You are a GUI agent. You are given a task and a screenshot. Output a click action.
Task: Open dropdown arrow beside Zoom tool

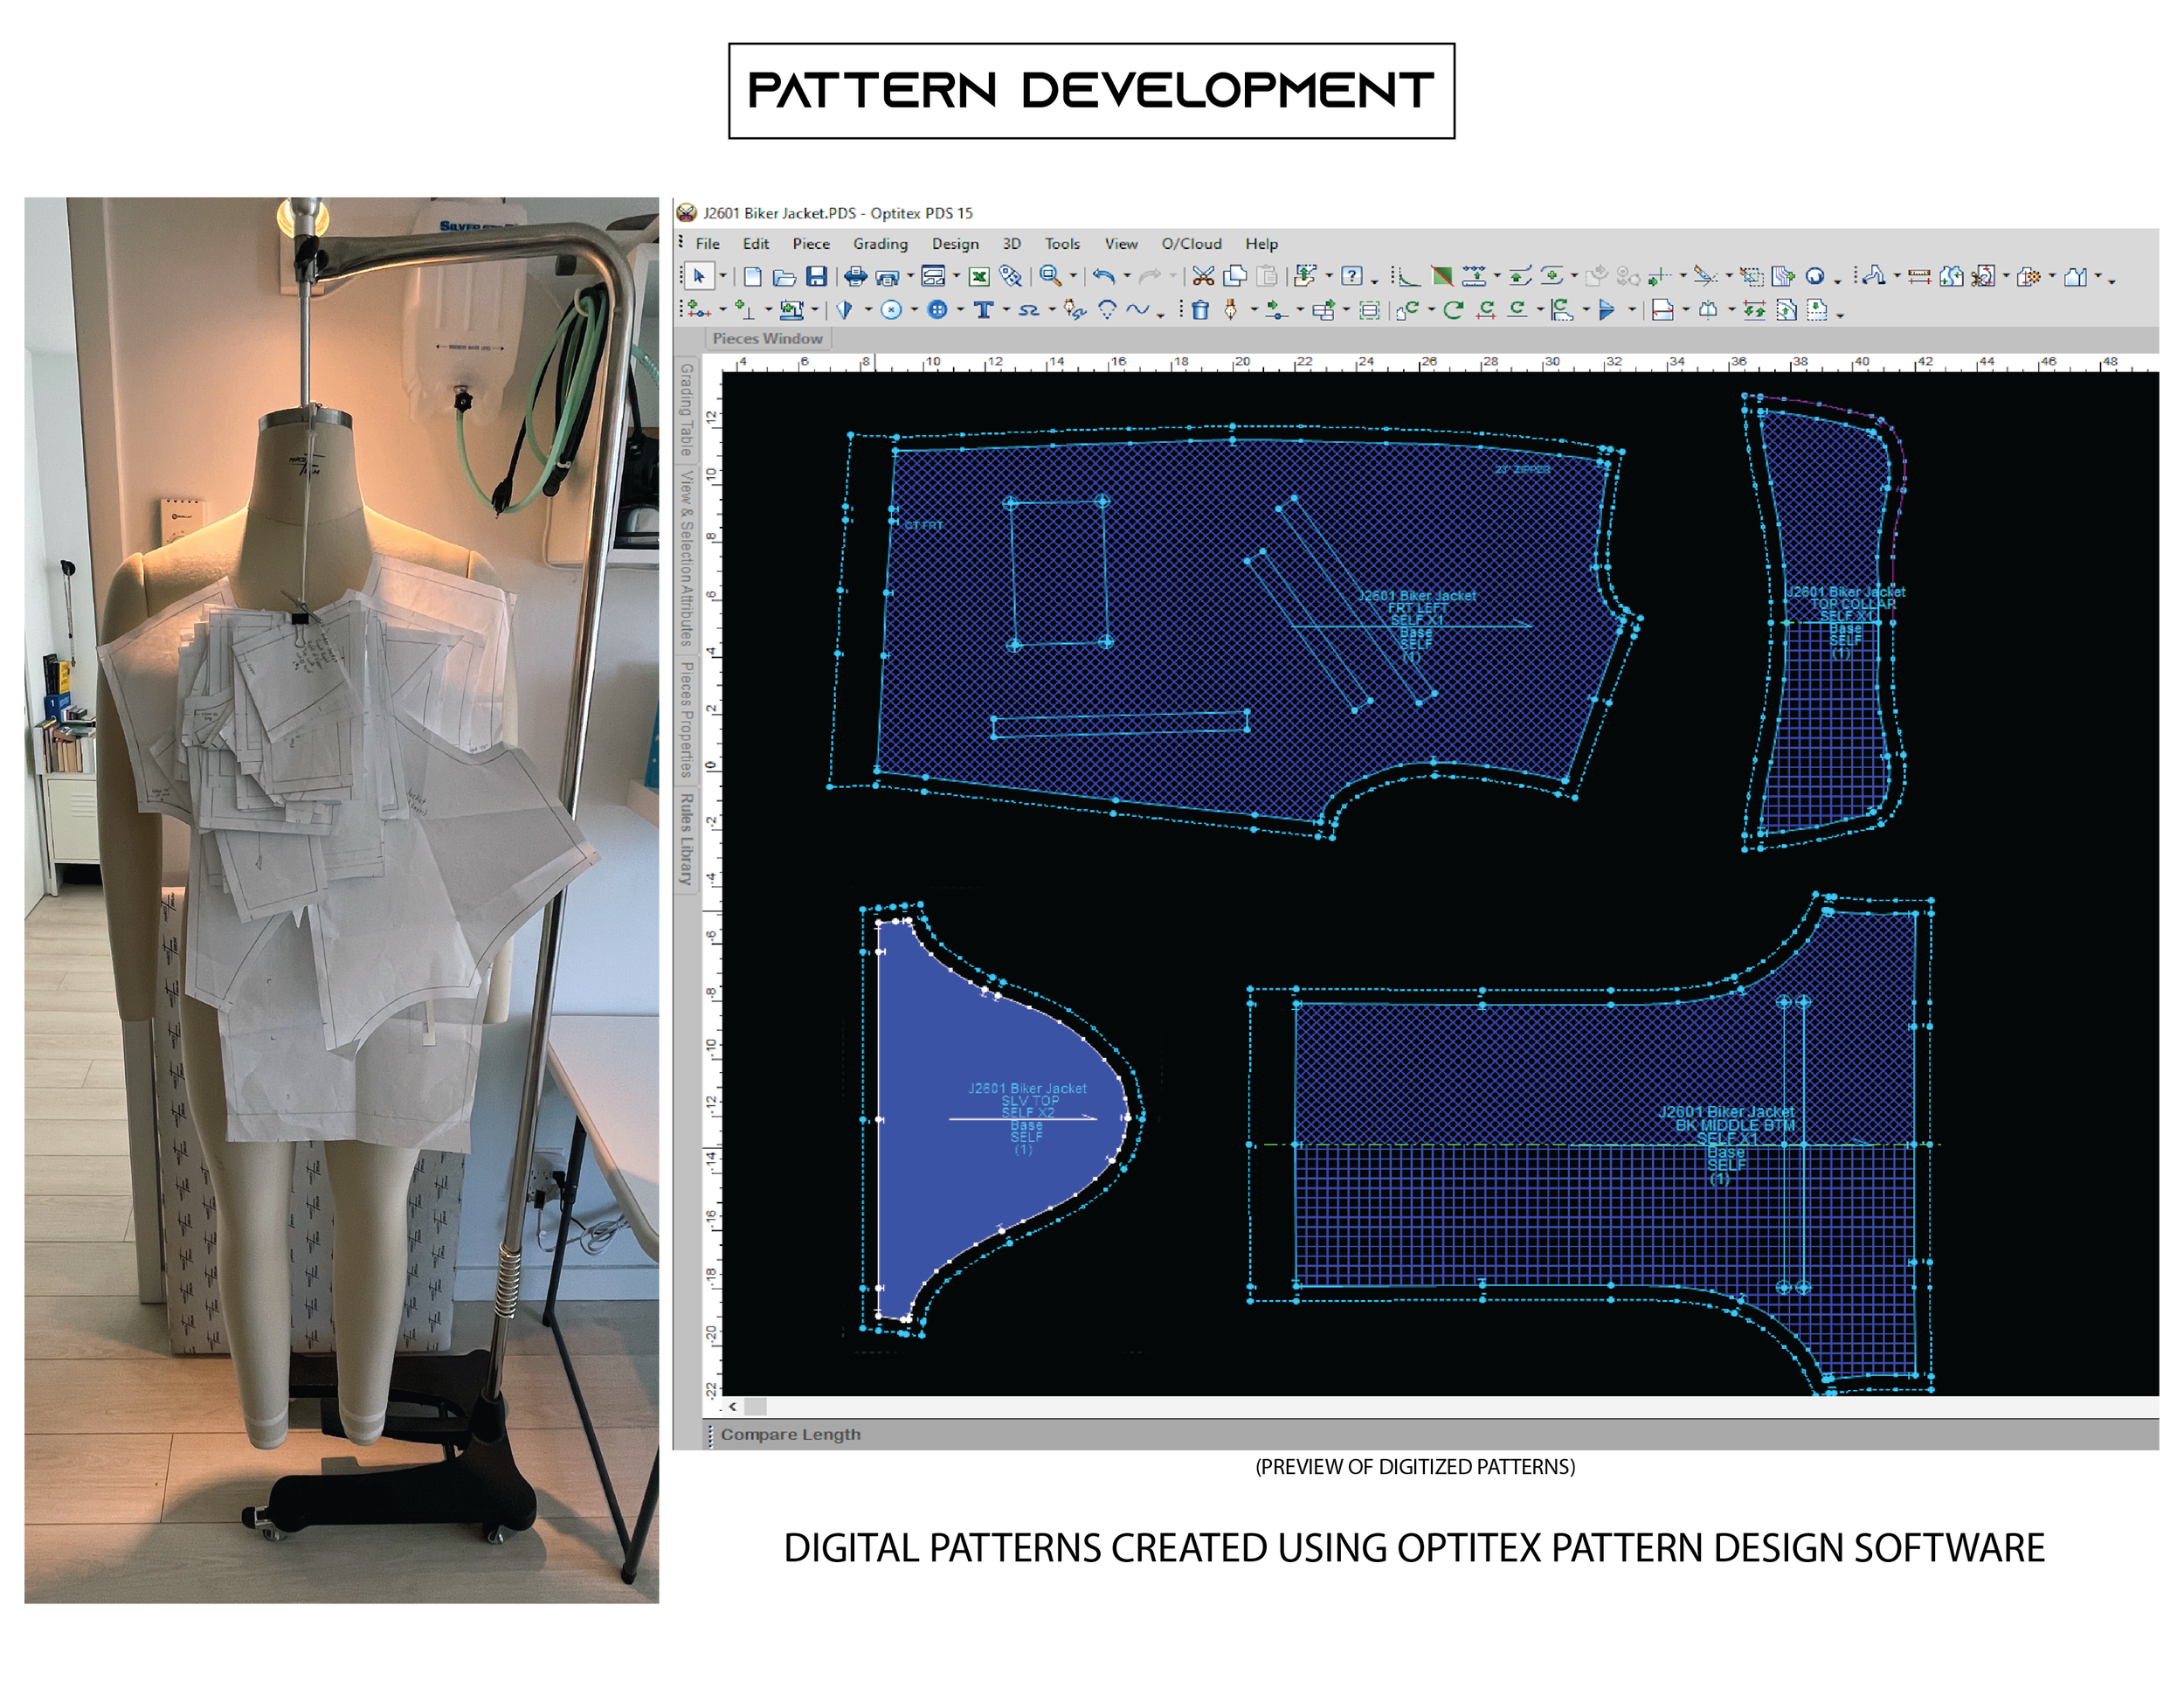click(x=1074, y=276)
